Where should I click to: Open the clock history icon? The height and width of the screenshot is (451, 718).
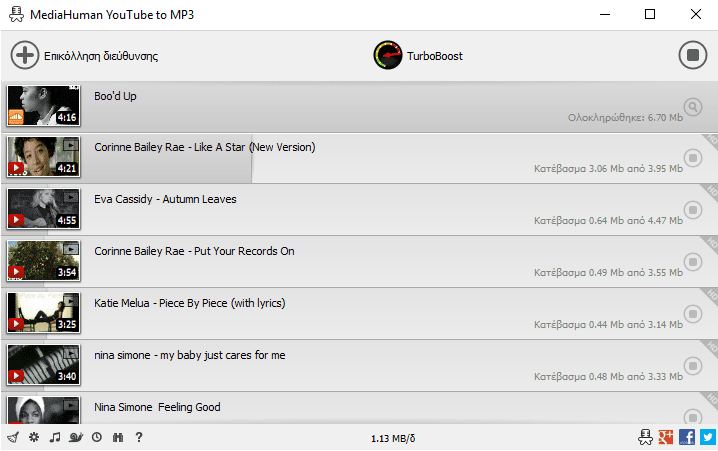pos(97,437)
